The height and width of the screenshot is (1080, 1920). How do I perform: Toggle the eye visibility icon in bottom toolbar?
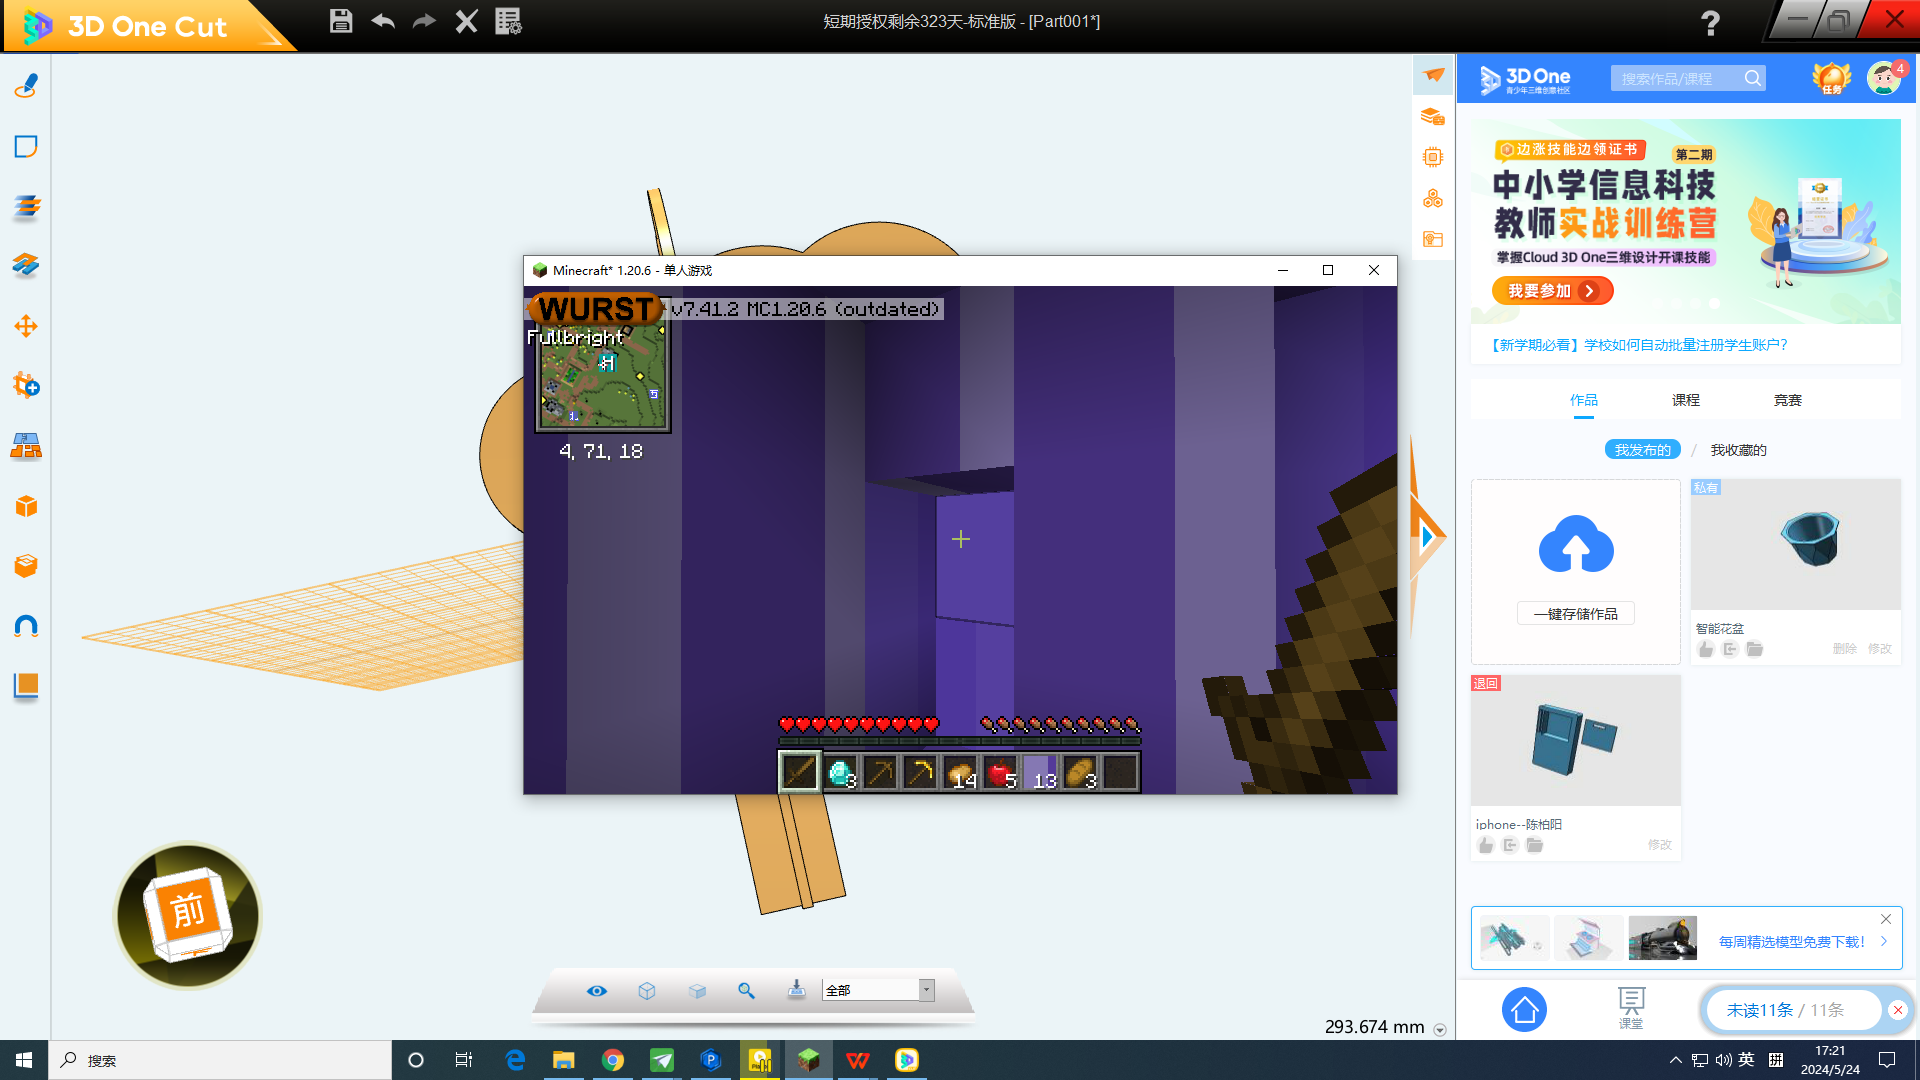(x=597, y=990)
